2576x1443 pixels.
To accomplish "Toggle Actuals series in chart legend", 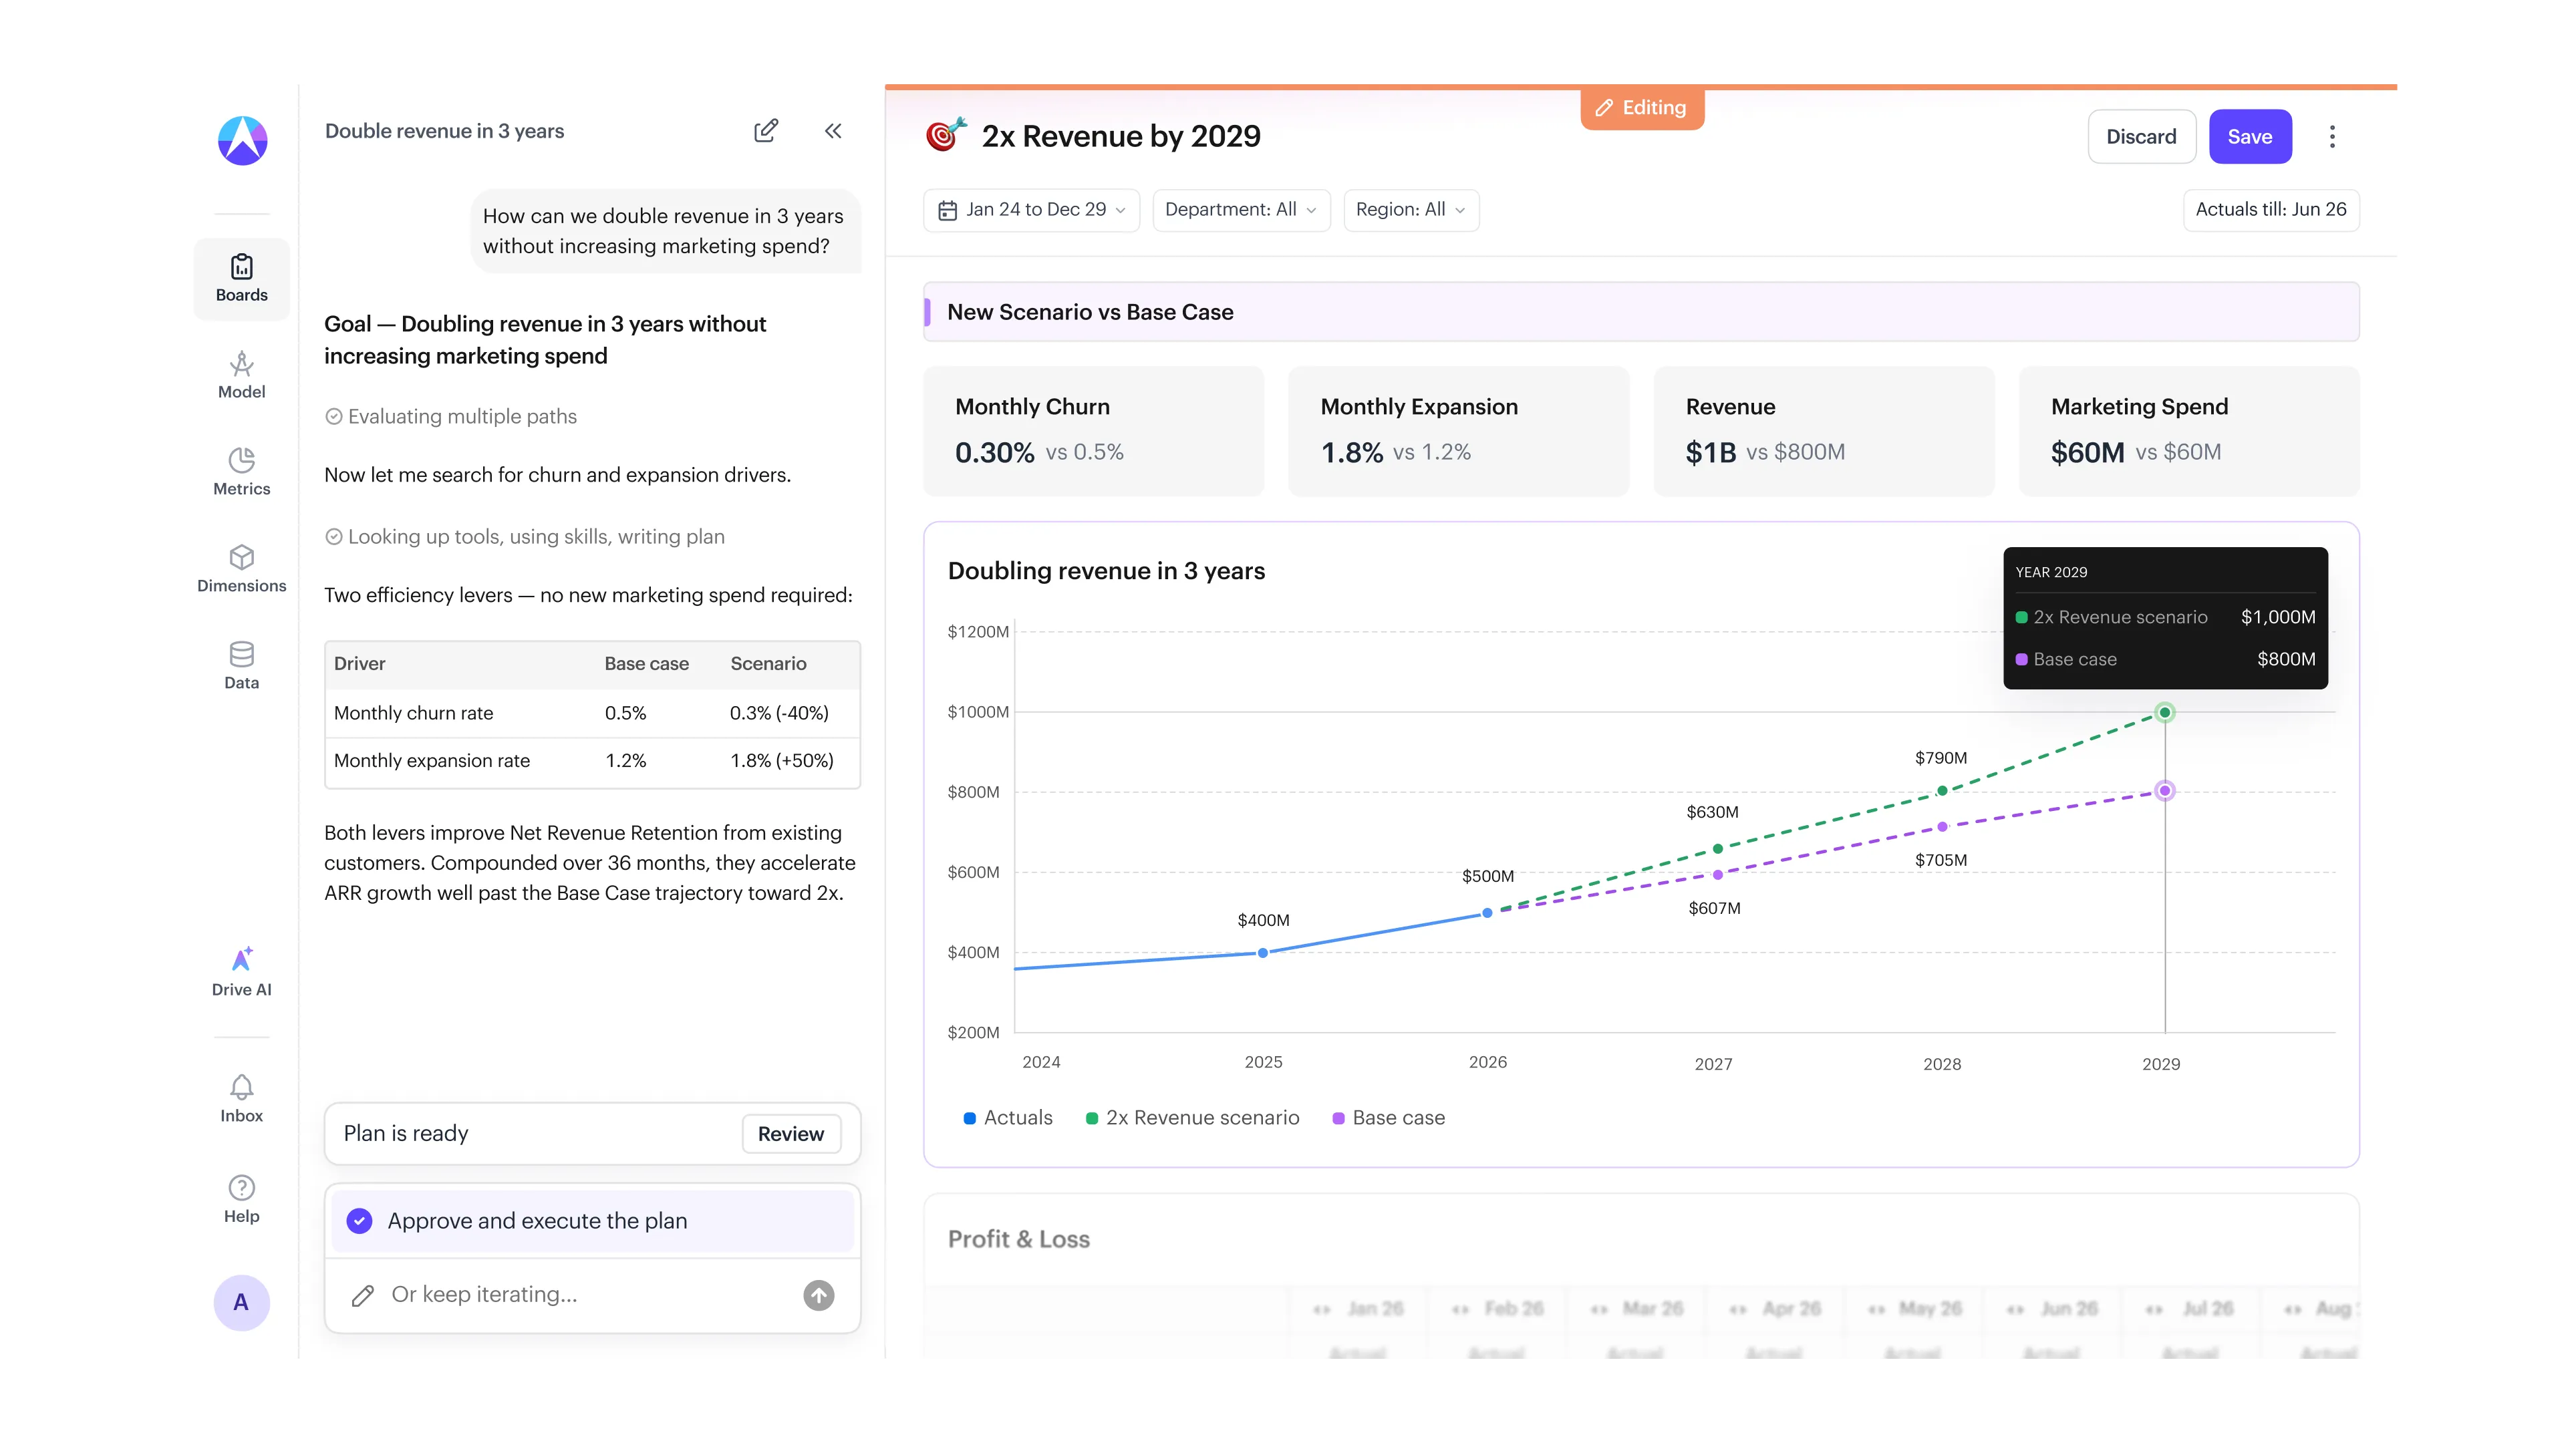I will pos(1008,1118).
